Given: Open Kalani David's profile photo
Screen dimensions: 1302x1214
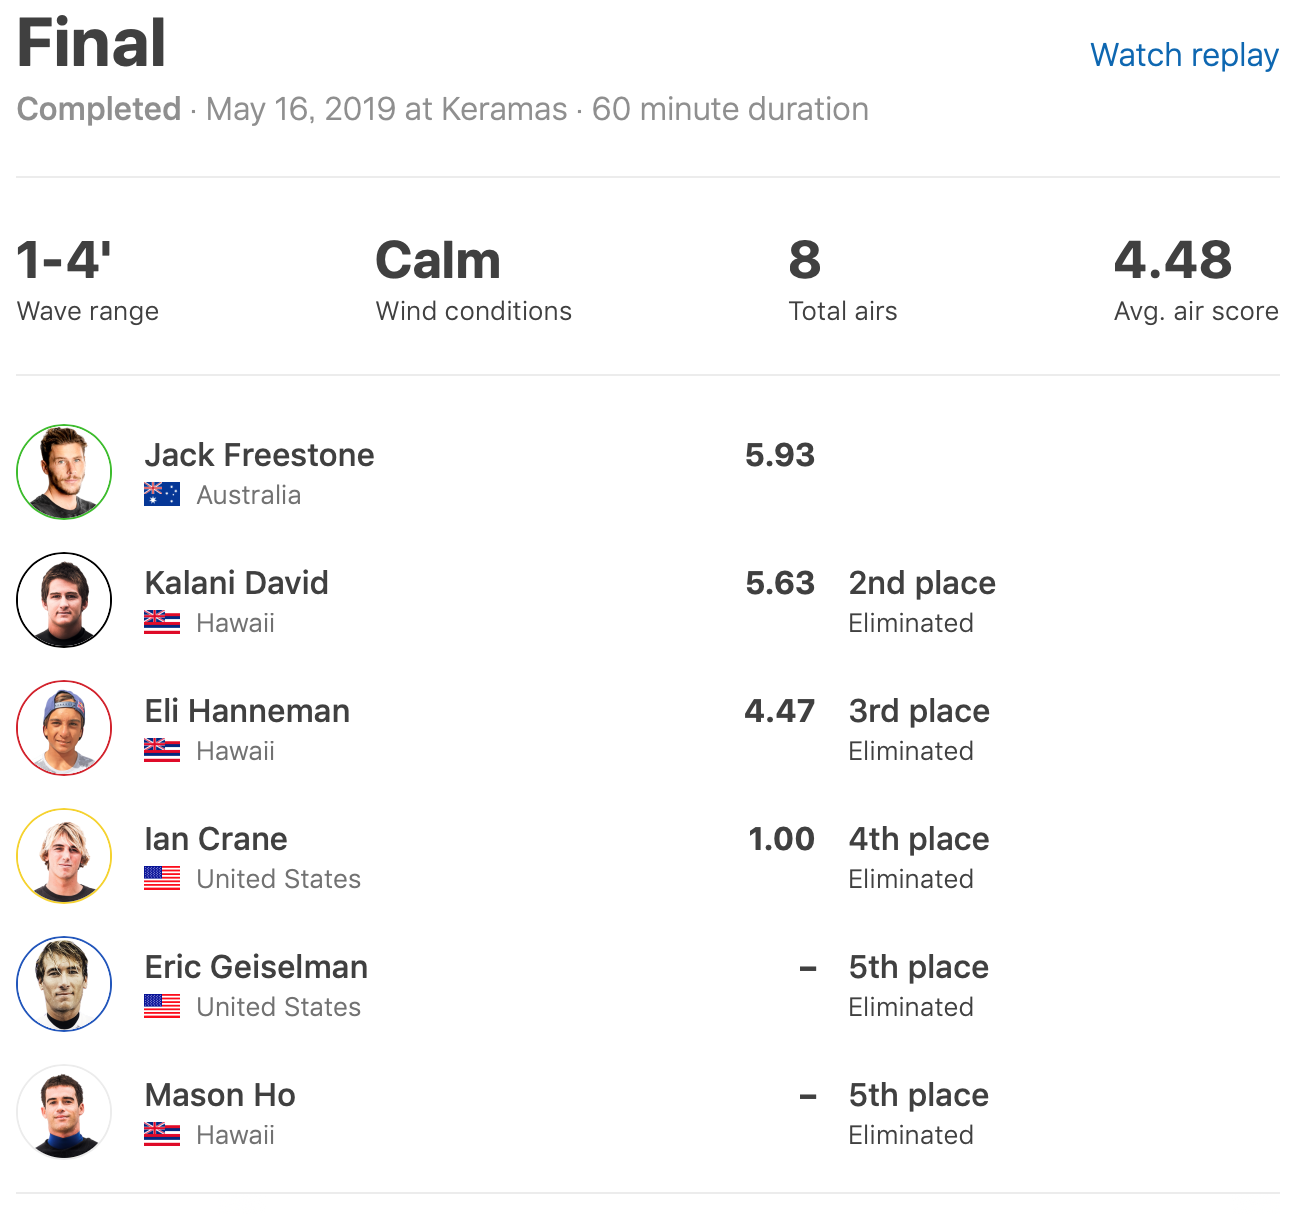Looking at the screenshot, I should coord(64,600).
